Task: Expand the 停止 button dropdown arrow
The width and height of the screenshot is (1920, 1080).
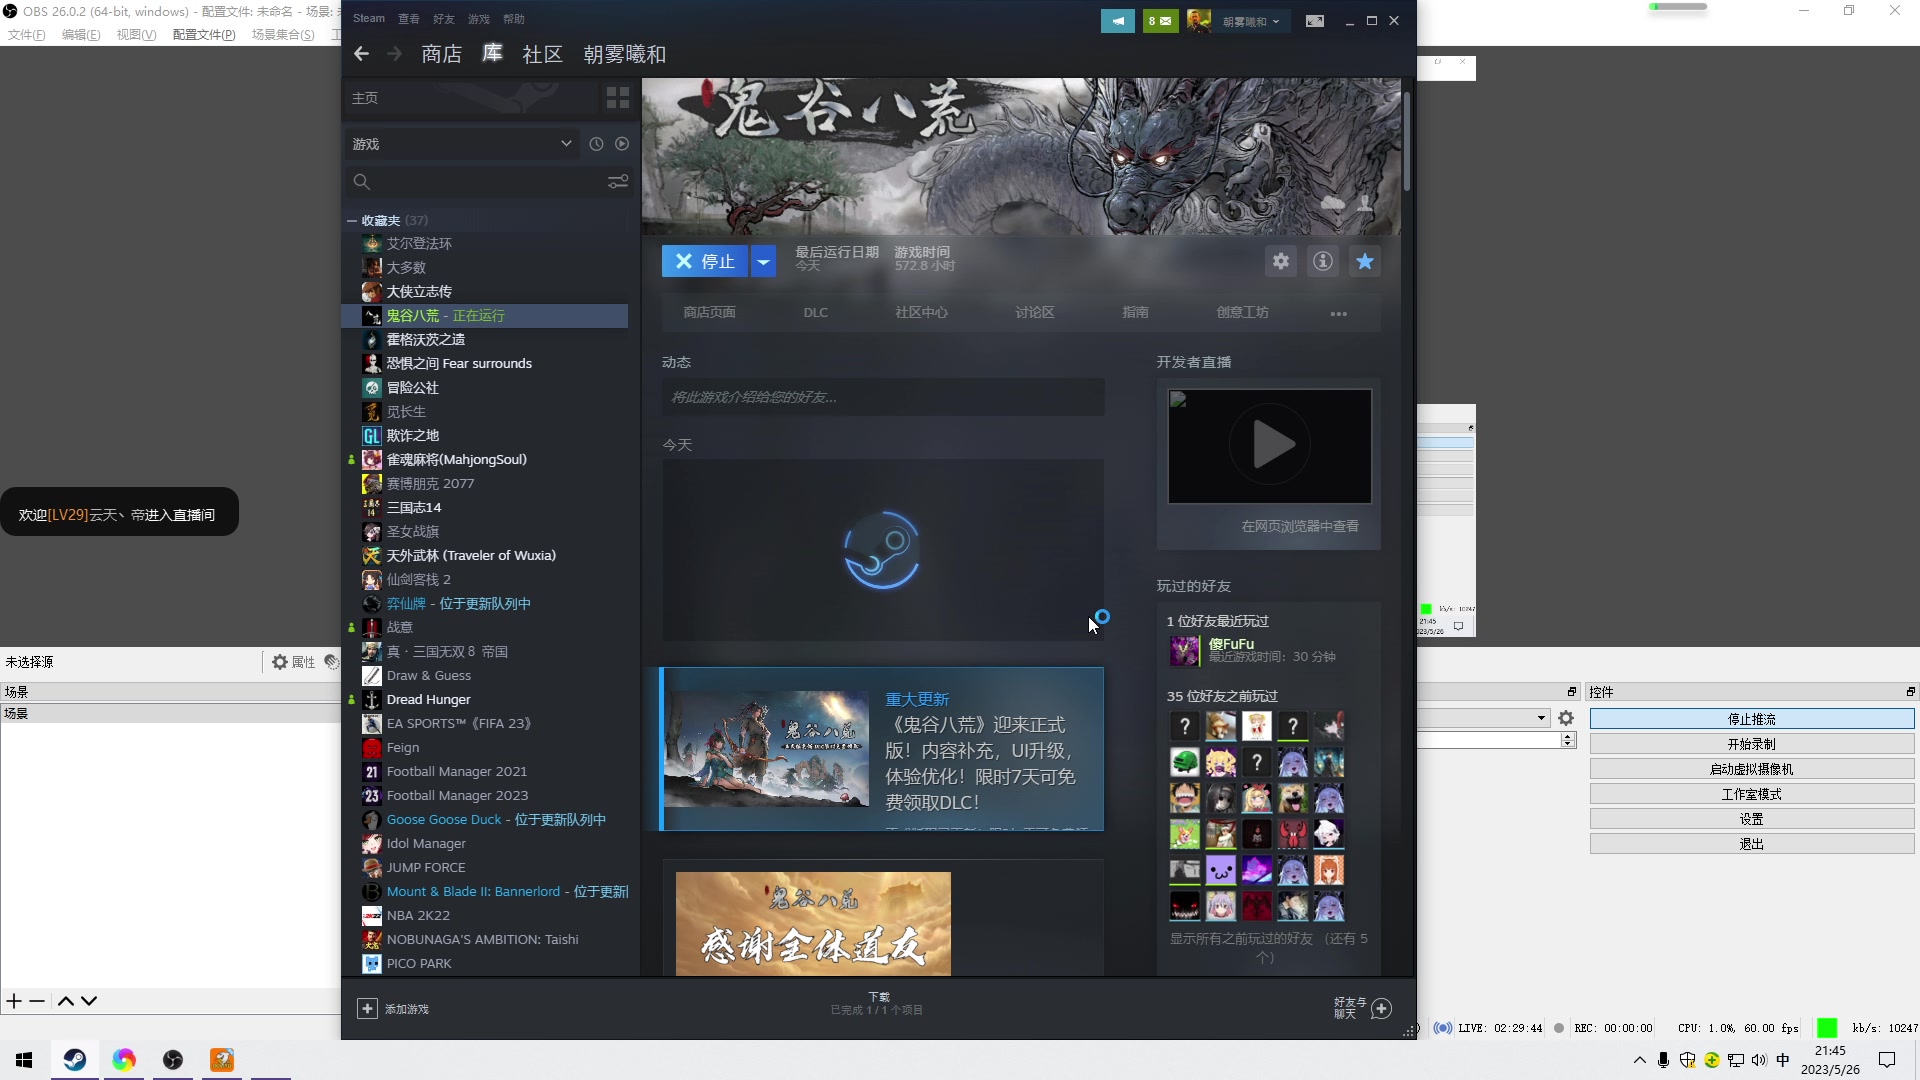Action: [x=763, y=261]
